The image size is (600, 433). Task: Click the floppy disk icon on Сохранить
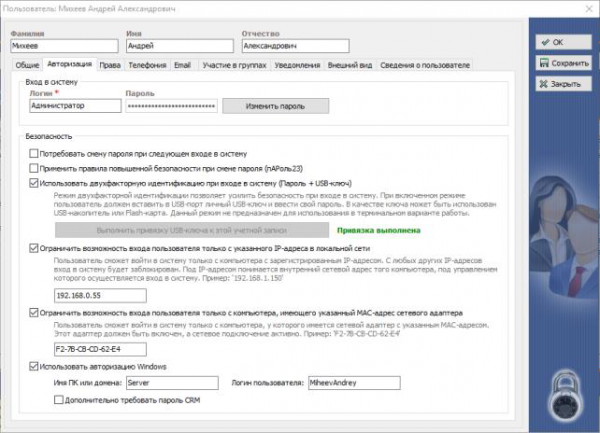click(543, 63)
